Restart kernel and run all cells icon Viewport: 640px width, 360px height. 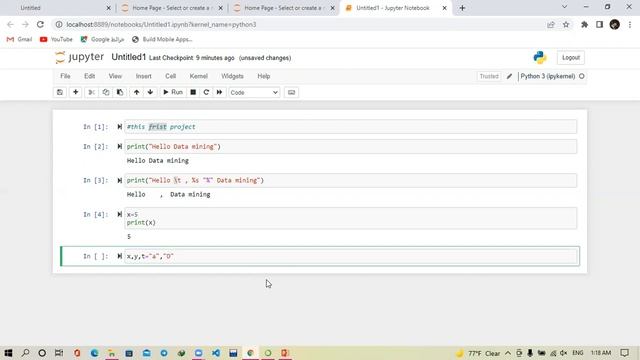point(219,92)
